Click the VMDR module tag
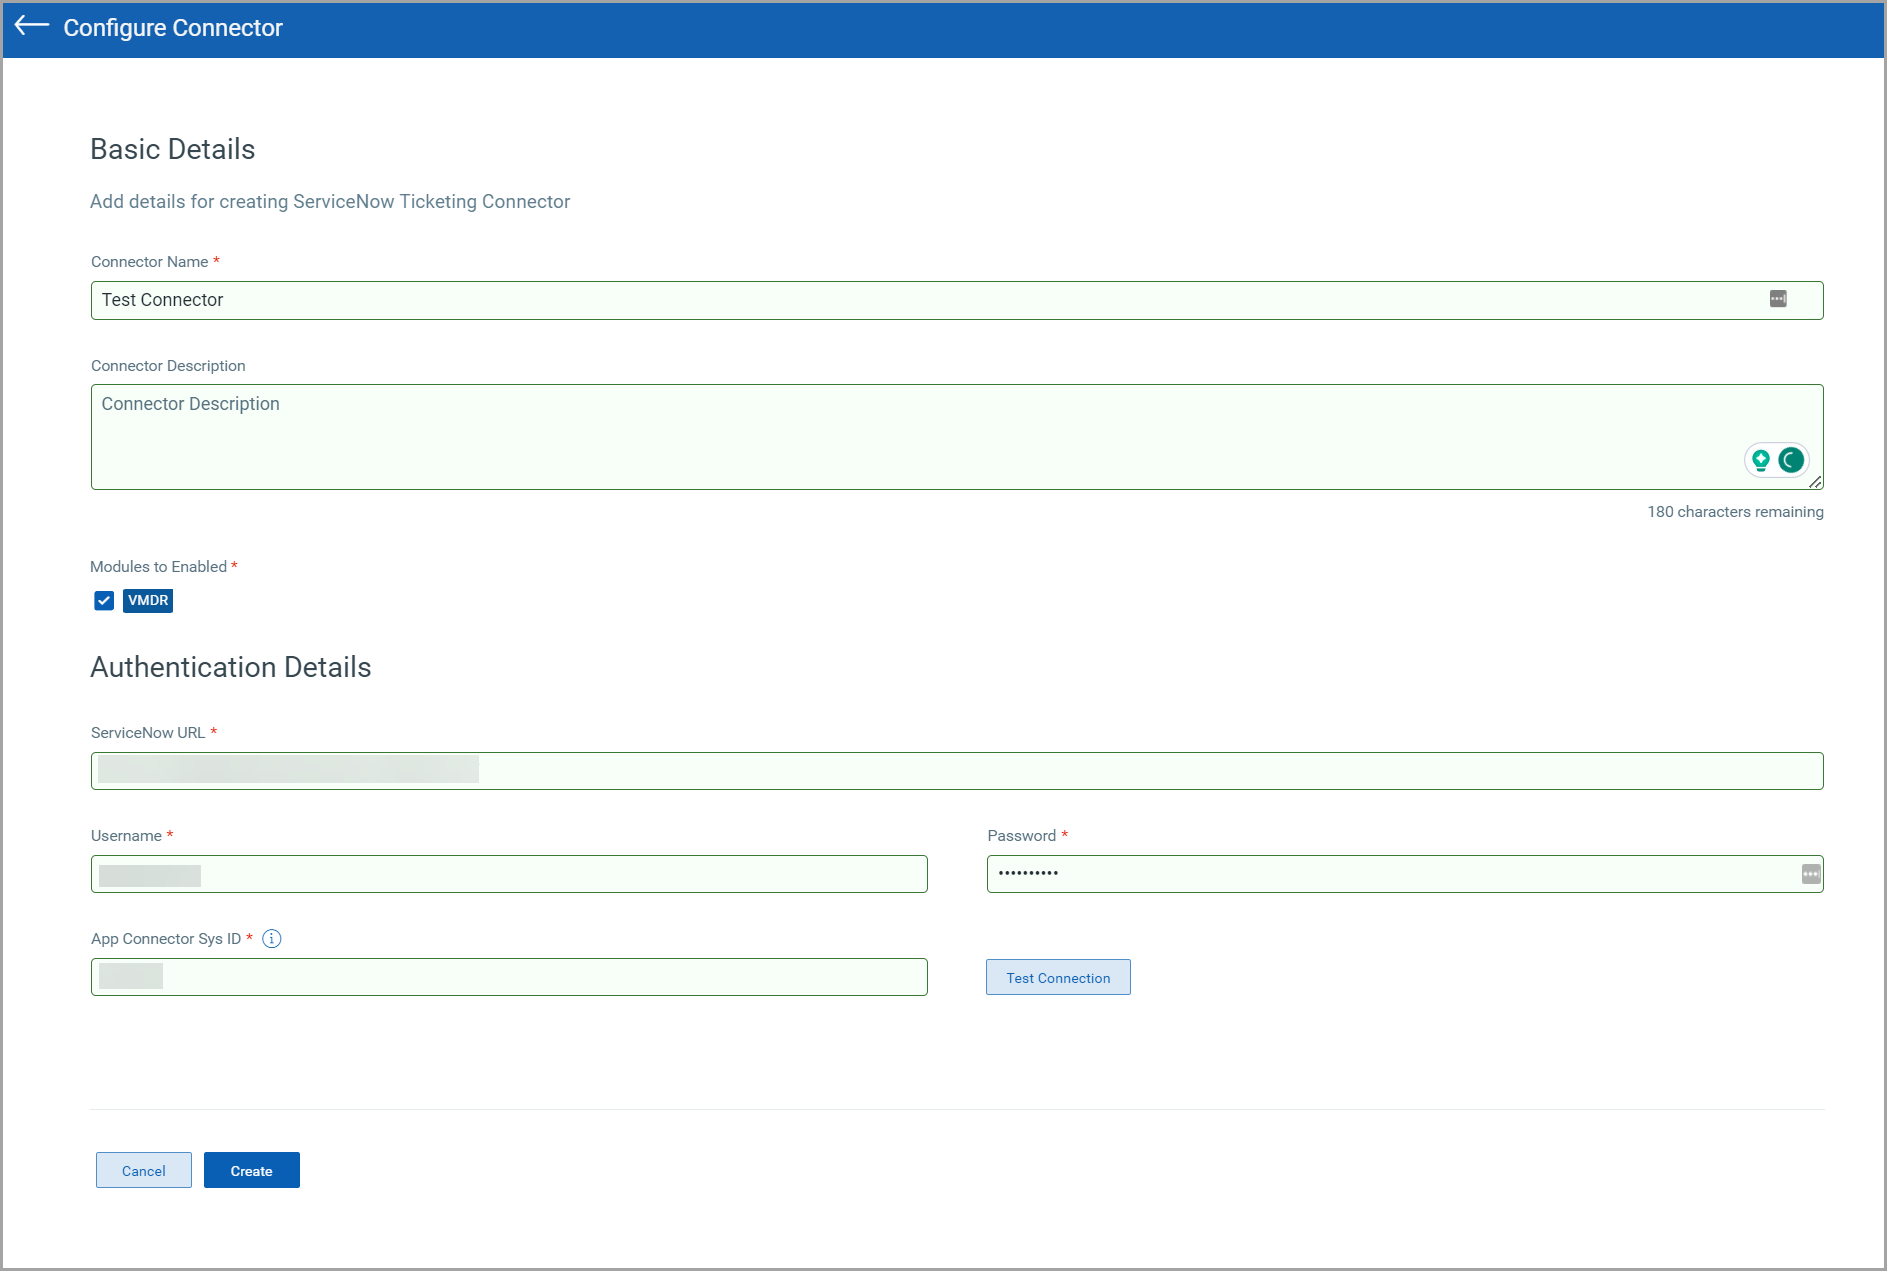Viewport: 1887px width, 1271px height. [148, 601]
